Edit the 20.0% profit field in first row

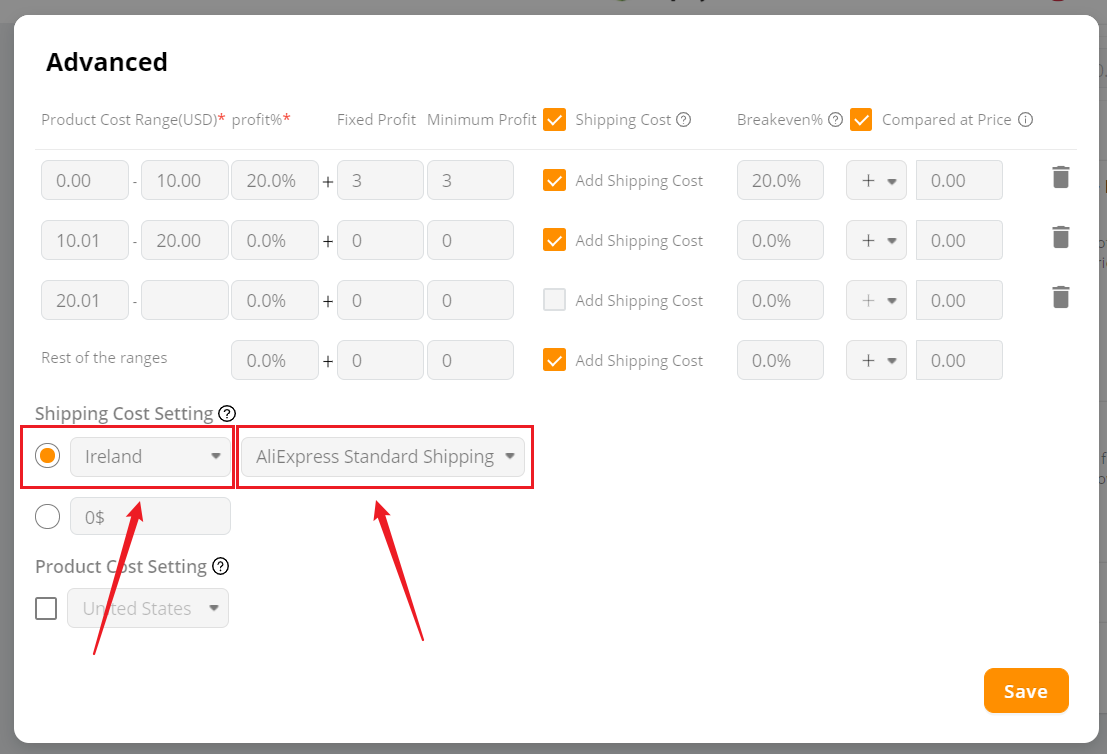click(x=275, y=180)
